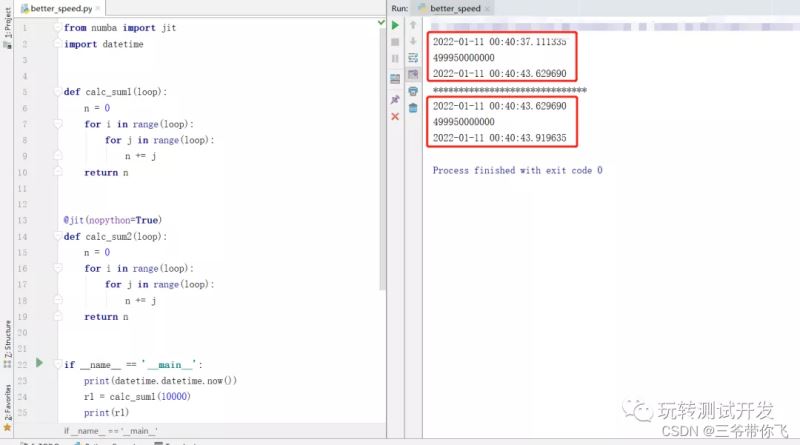800x445 pixels.
Task: Click the red Close X in Run toolbar
Action: pyautogui.click(x=395, y=116)
